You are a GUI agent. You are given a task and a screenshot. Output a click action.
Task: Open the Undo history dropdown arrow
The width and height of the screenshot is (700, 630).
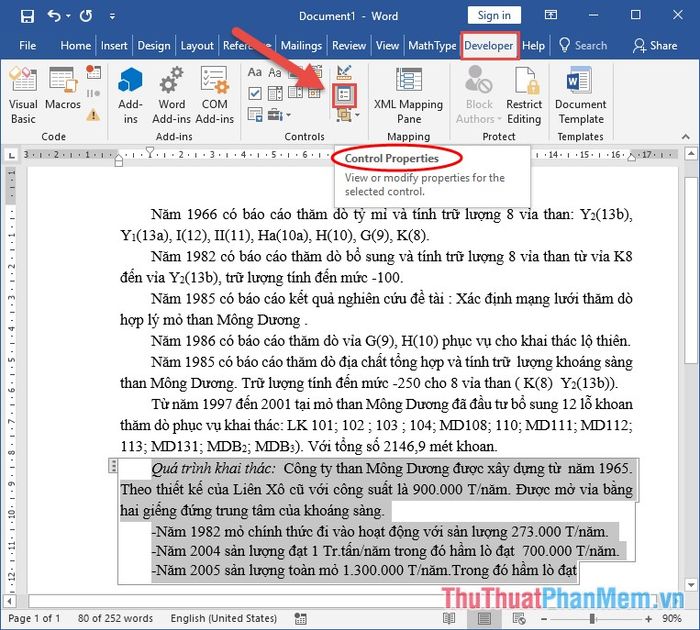[68, 17]
